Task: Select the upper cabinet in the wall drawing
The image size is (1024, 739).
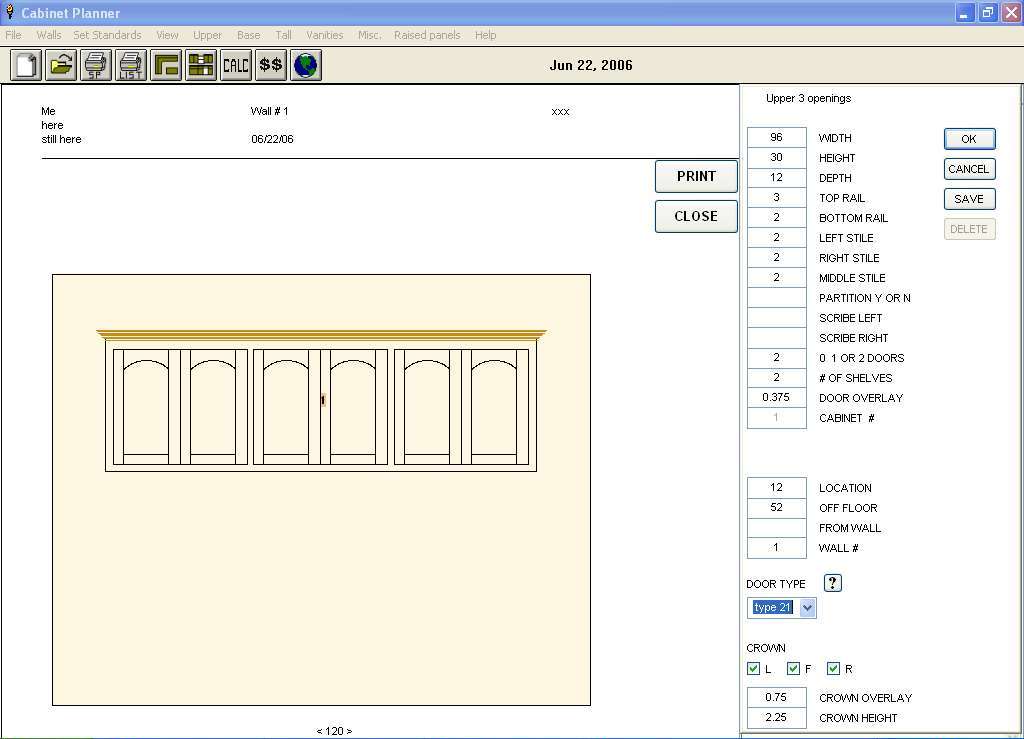Action: [321, 401]
